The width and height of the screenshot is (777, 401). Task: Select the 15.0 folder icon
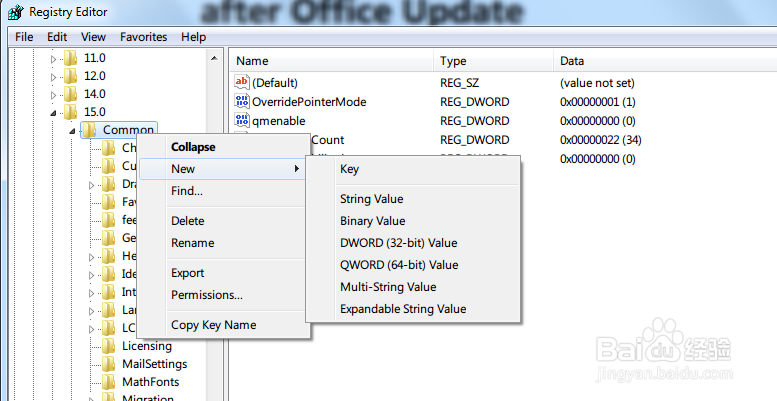71,112
